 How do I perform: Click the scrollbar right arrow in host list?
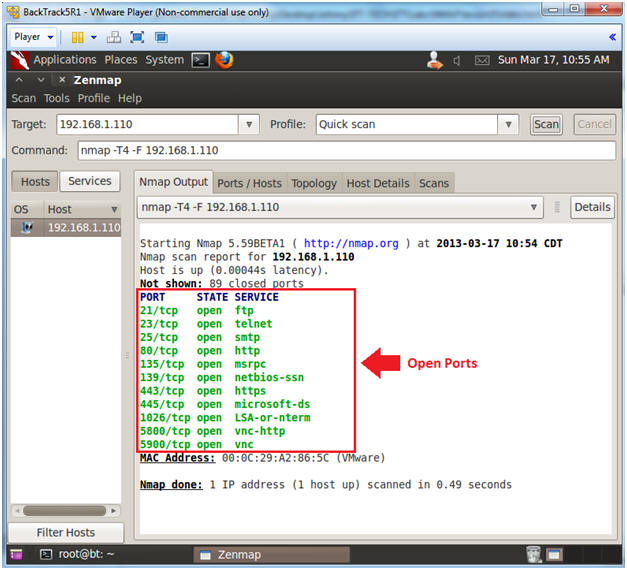[x=114, y=511]
